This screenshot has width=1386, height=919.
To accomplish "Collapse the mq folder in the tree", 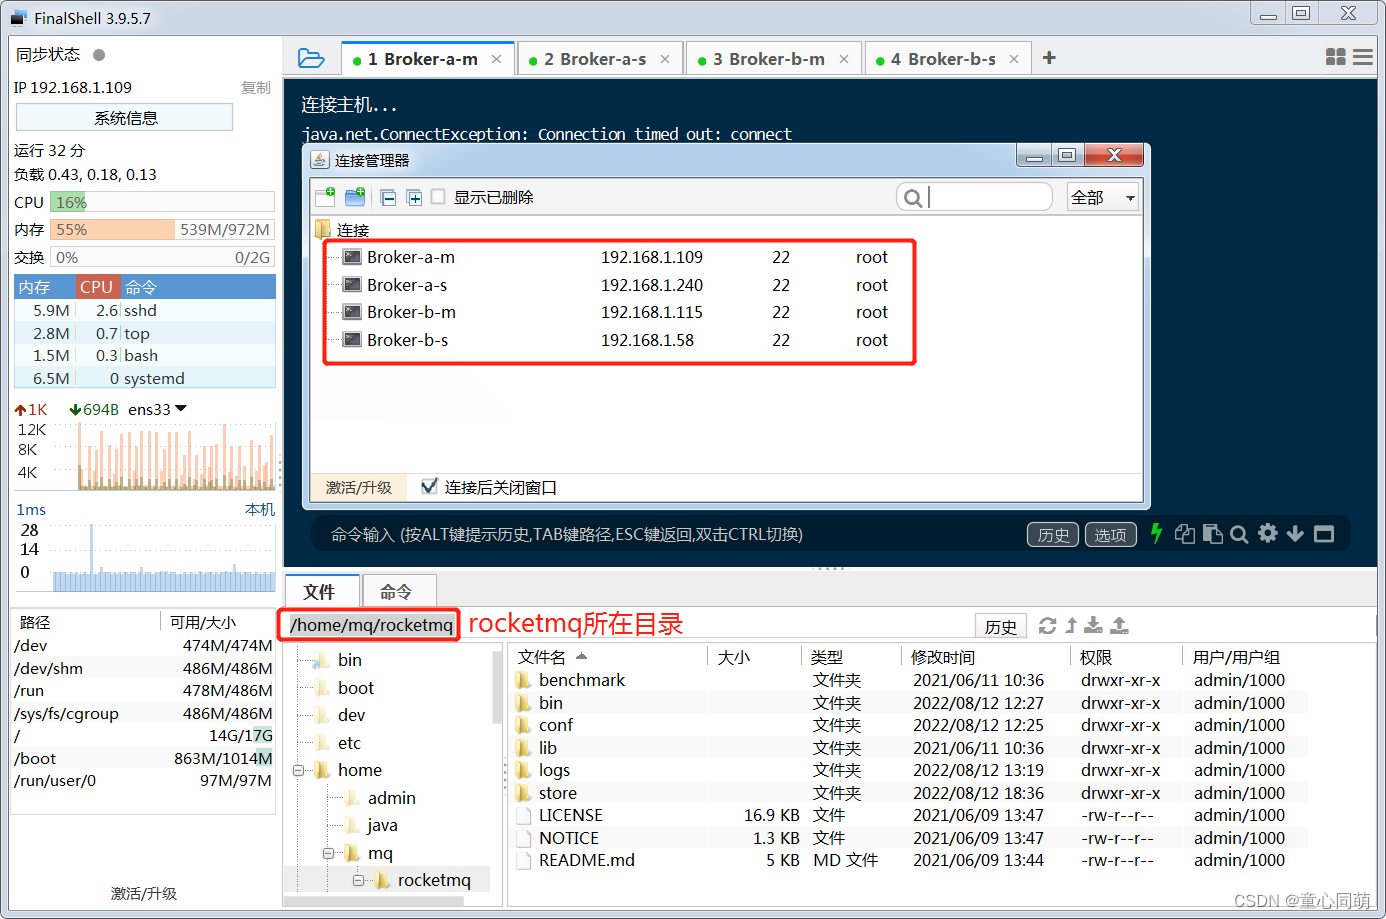I will click(x=328, y=852).
